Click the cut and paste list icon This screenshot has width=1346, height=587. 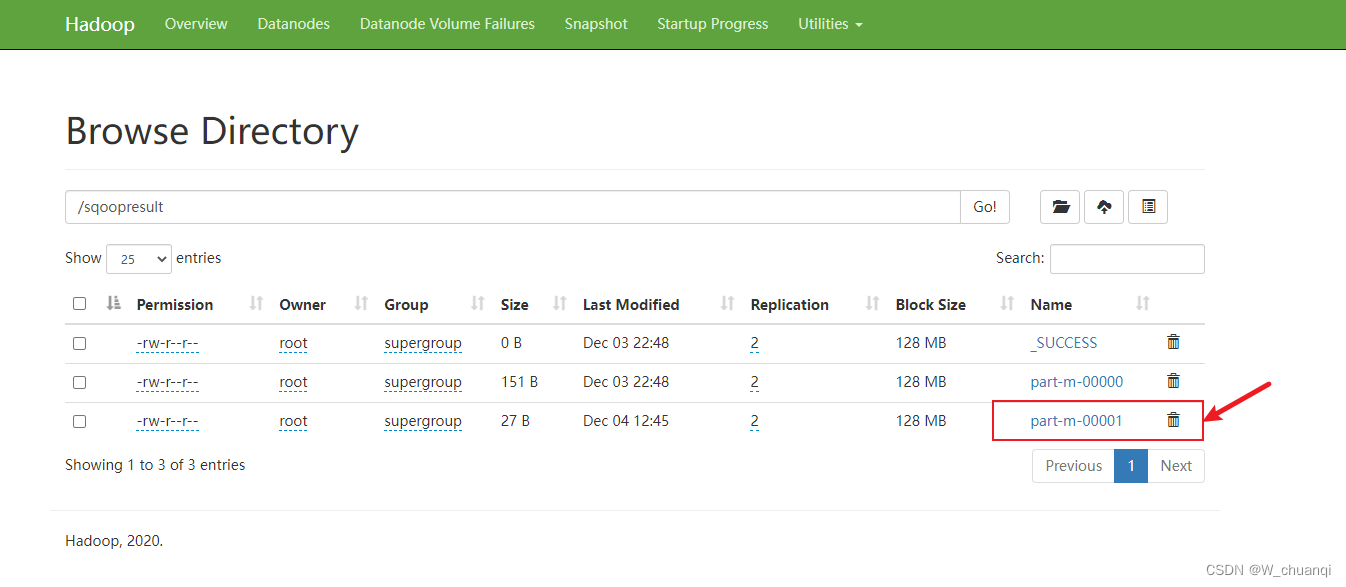pos(1148,207)
